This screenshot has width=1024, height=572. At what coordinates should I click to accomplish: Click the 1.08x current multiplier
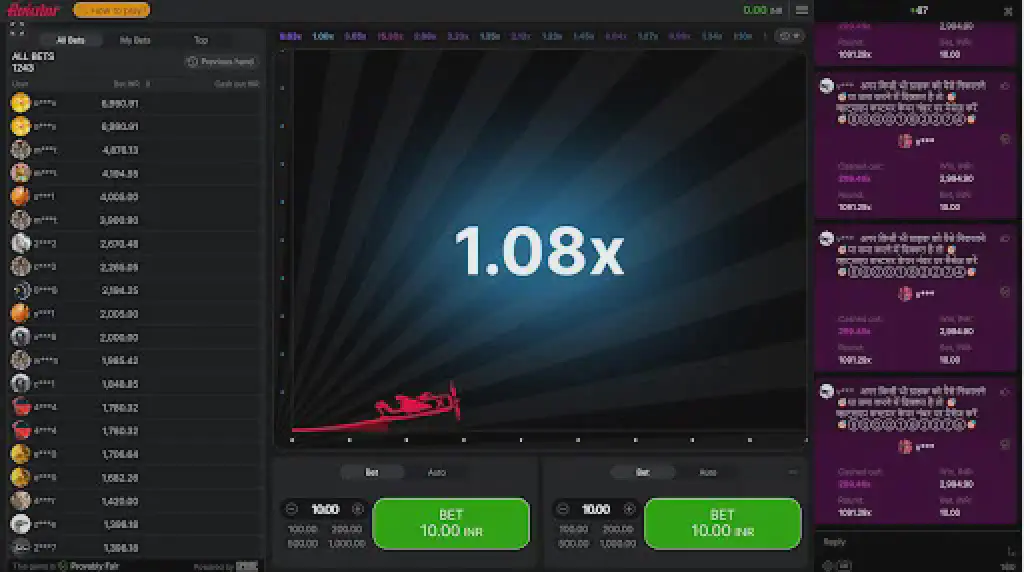[539, 252]
